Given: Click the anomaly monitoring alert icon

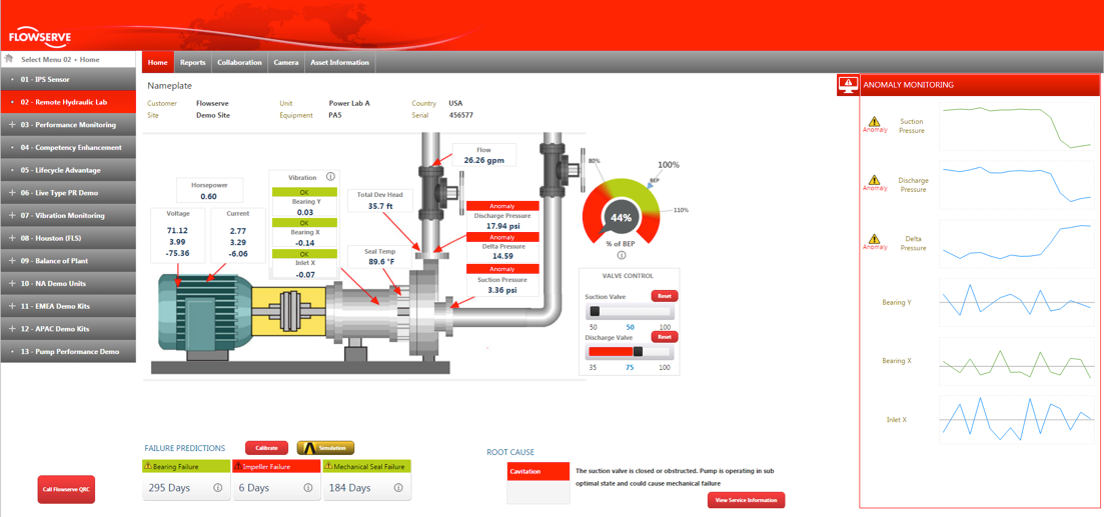Looking at the screenshot, I should tap(848, 85).
